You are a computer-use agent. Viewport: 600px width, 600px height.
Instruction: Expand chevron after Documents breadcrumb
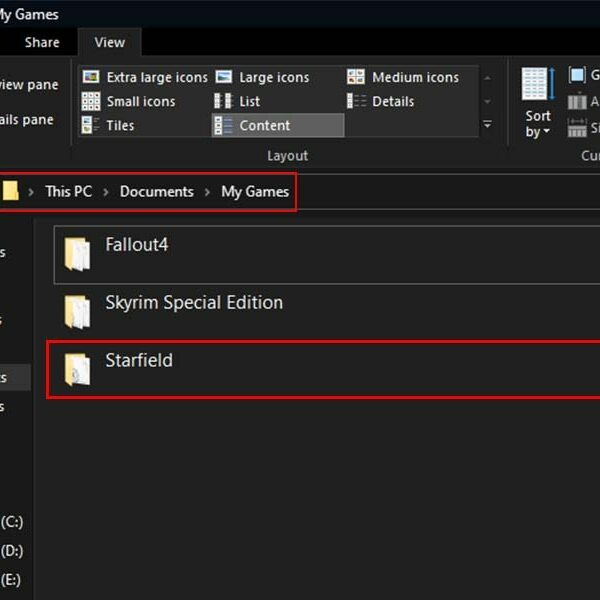click(x=207, y=192)
